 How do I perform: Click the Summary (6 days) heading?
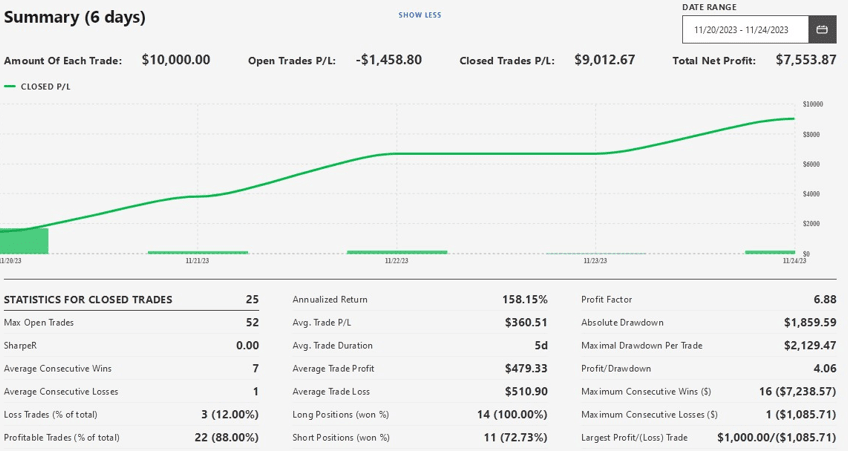75,17
